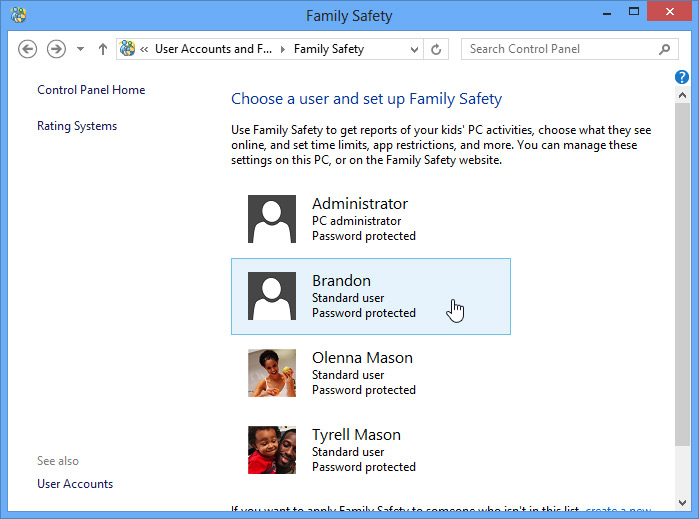Click the Family Safety breadcrumb segment
The width and height of the screenshot is (699, 519).
[x=328, y=49]
